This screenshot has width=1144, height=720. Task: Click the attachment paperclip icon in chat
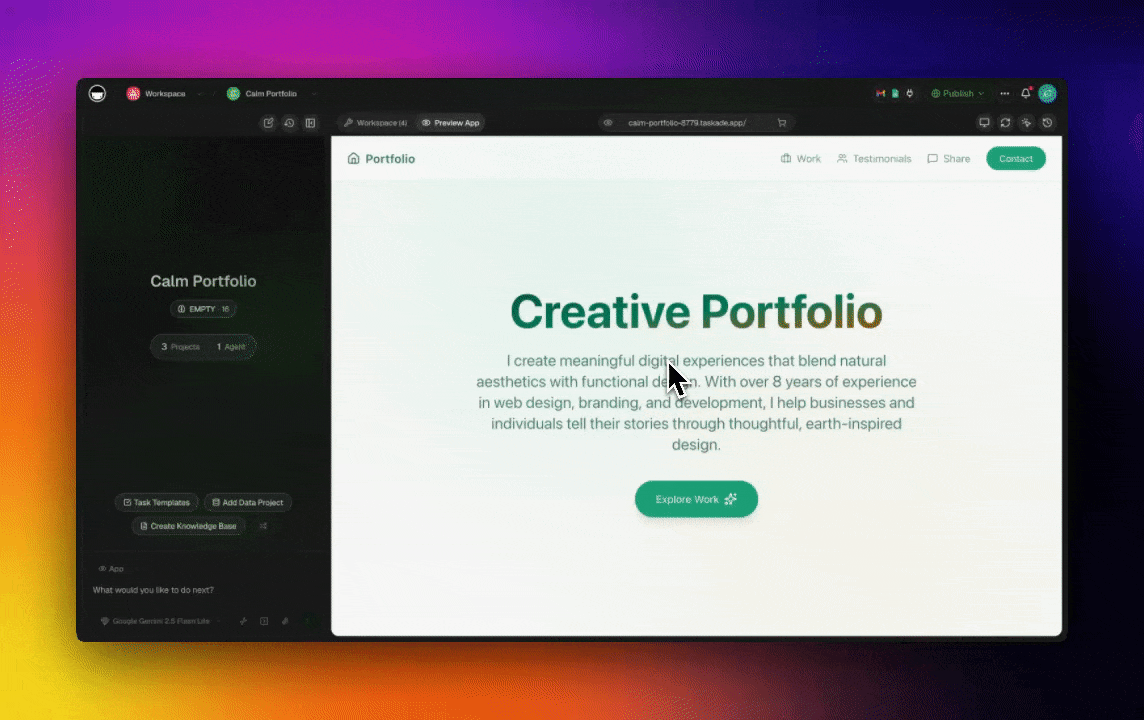pyautogui.click(x=285, y=621)
